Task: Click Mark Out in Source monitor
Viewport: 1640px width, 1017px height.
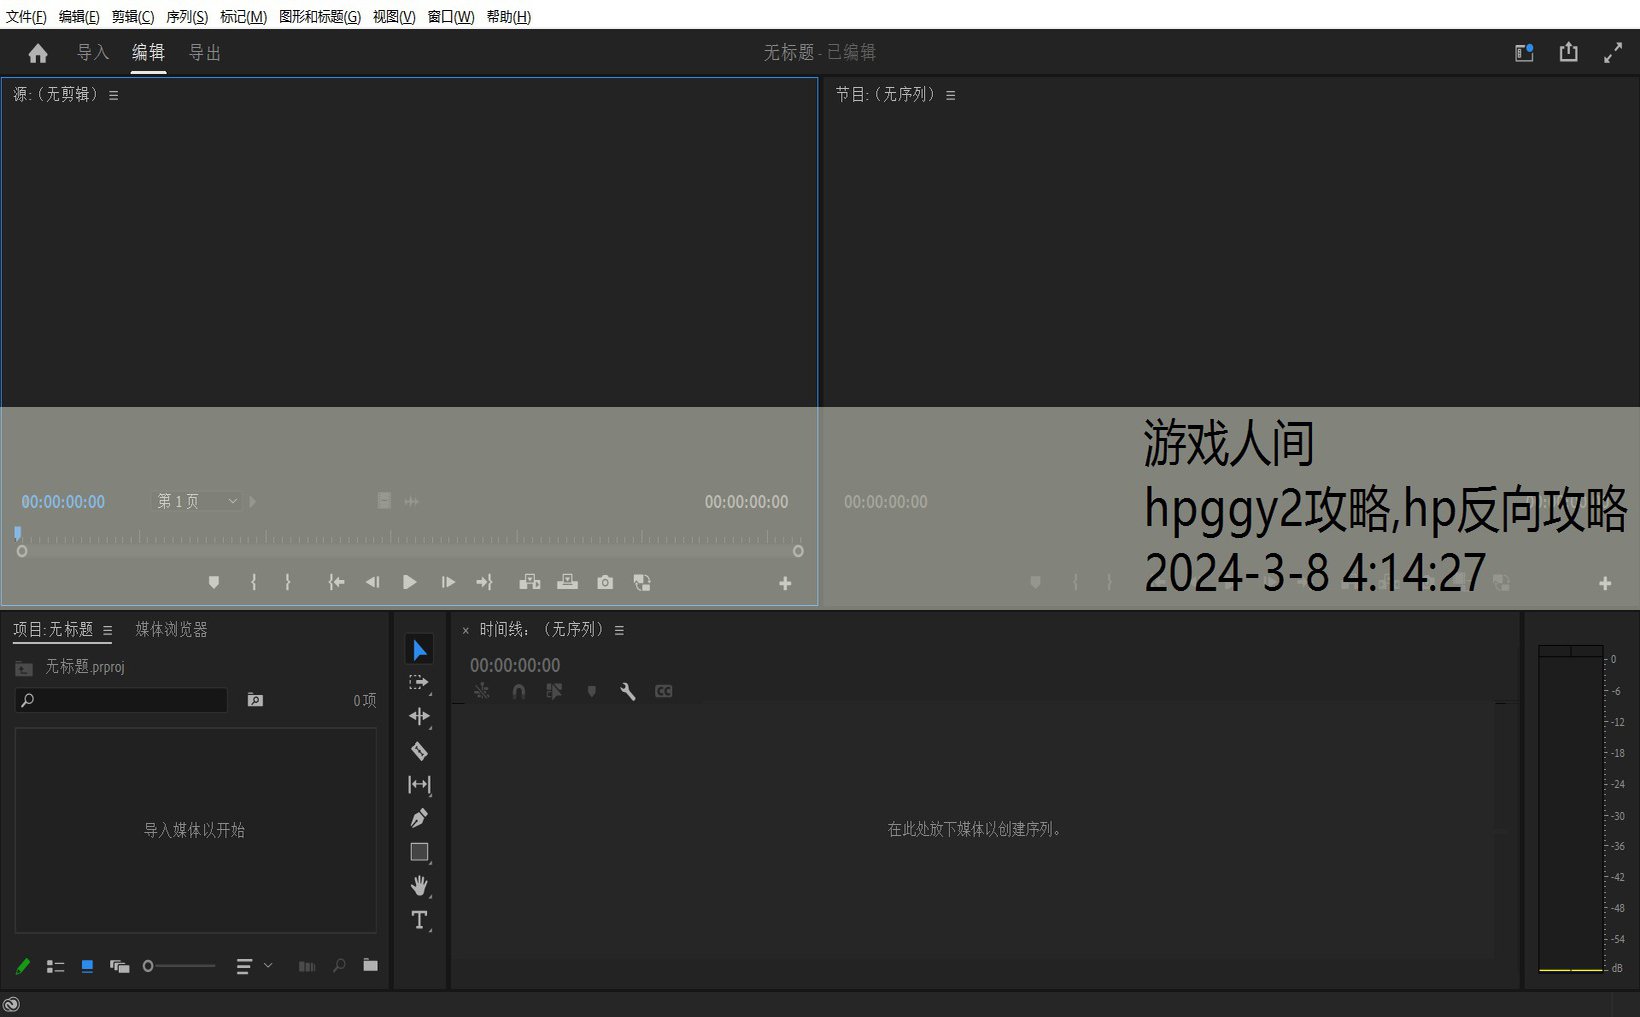Action: click(288, 582)
